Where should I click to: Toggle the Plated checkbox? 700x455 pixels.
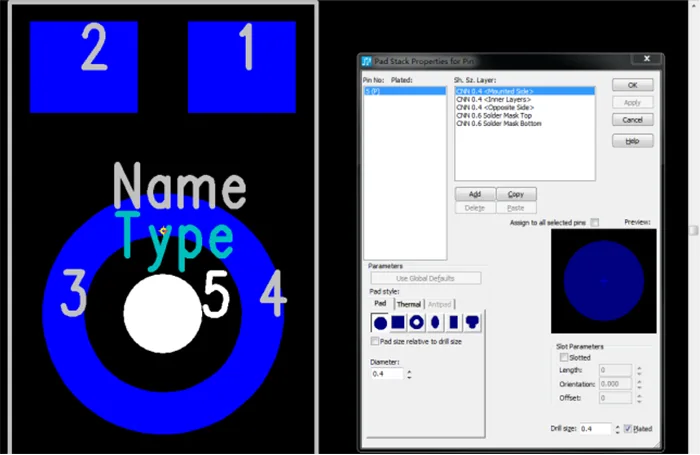[x=628, y=428]
